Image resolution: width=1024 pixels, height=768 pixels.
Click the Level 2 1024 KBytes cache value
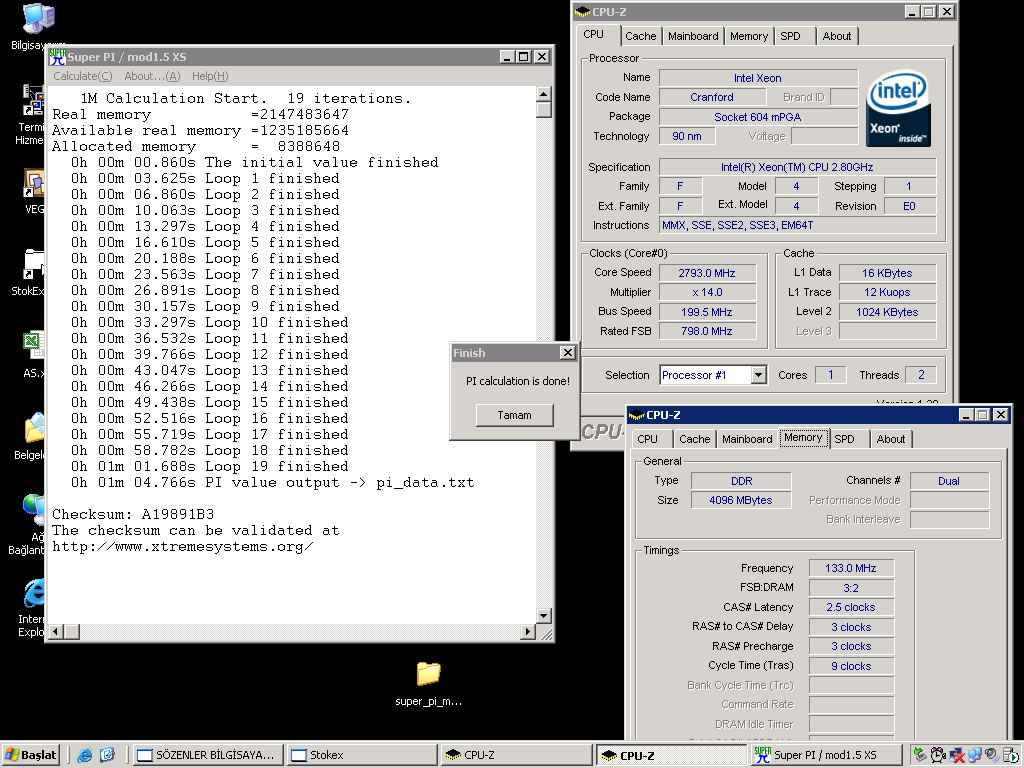click(887, 312)
